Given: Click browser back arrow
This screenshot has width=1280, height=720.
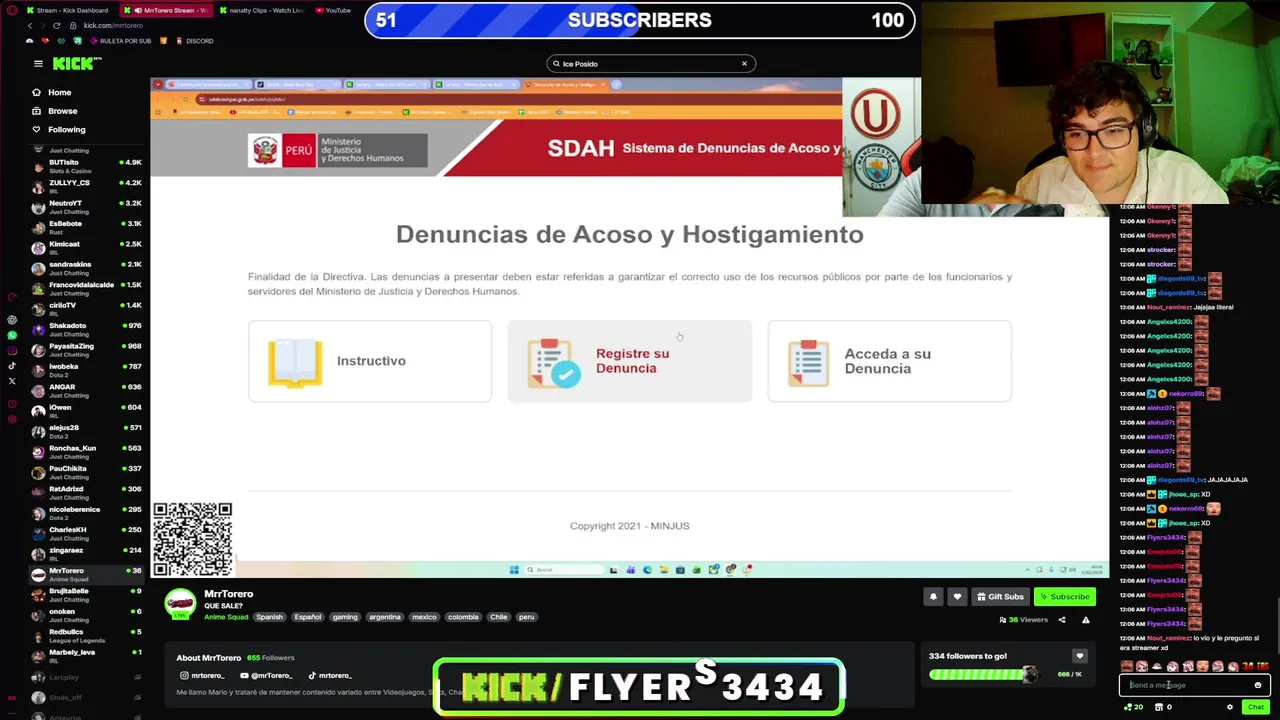Looking at the screenshot, I should point(30,25).
